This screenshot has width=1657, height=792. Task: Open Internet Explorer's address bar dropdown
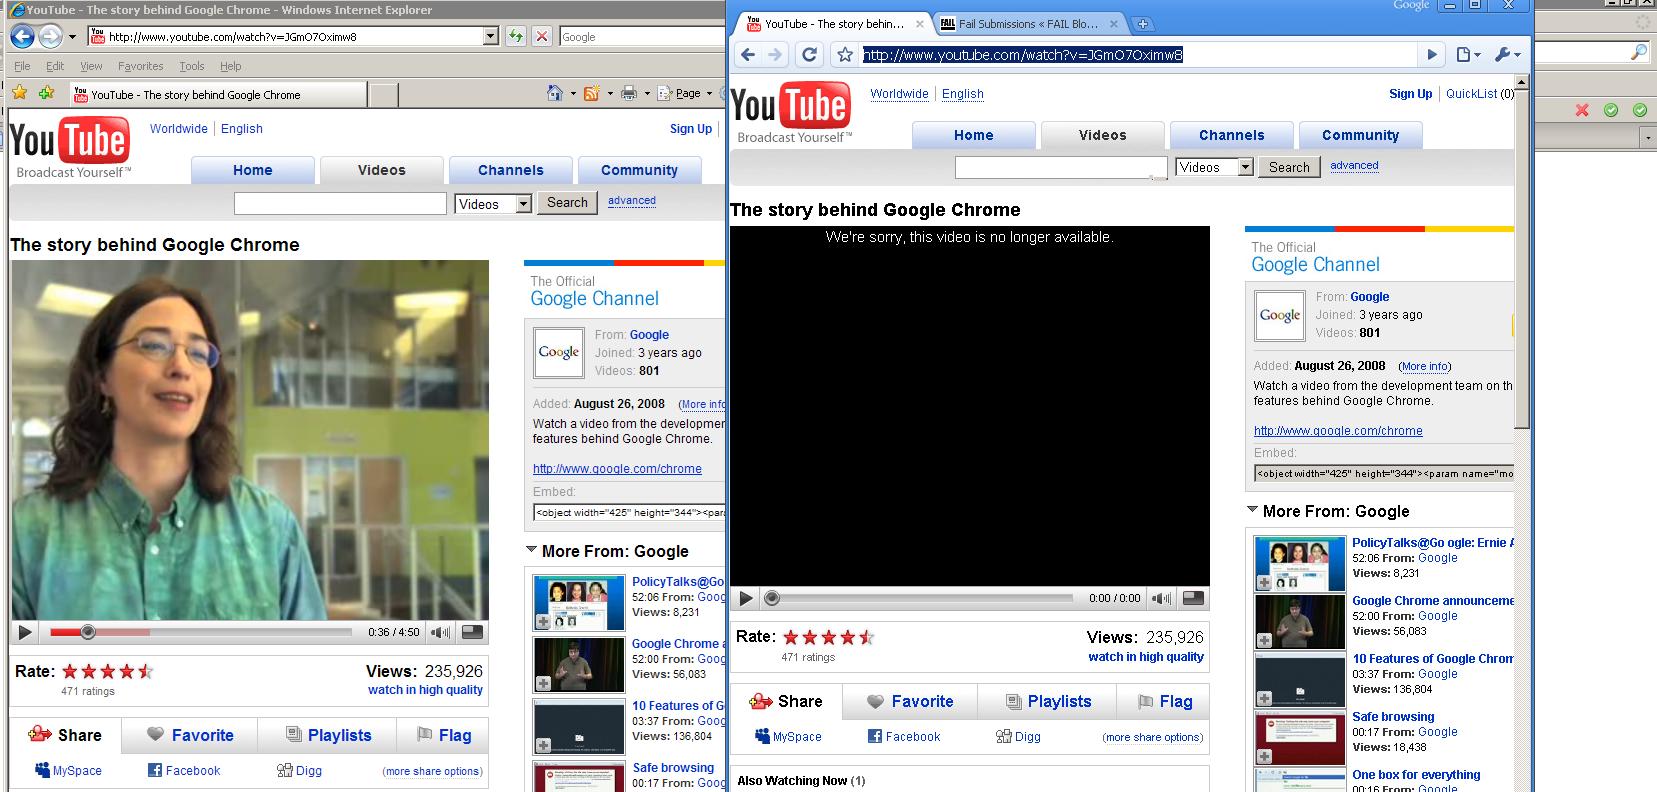pos(490,37)
